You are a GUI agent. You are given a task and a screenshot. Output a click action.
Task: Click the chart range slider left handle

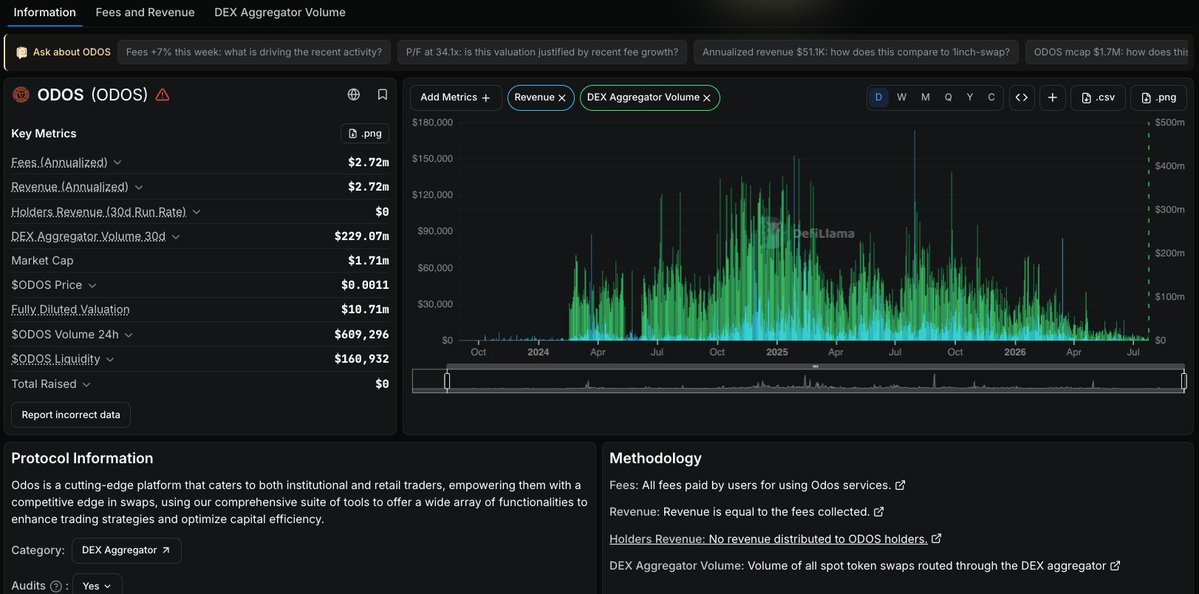[x=447, y=381]
